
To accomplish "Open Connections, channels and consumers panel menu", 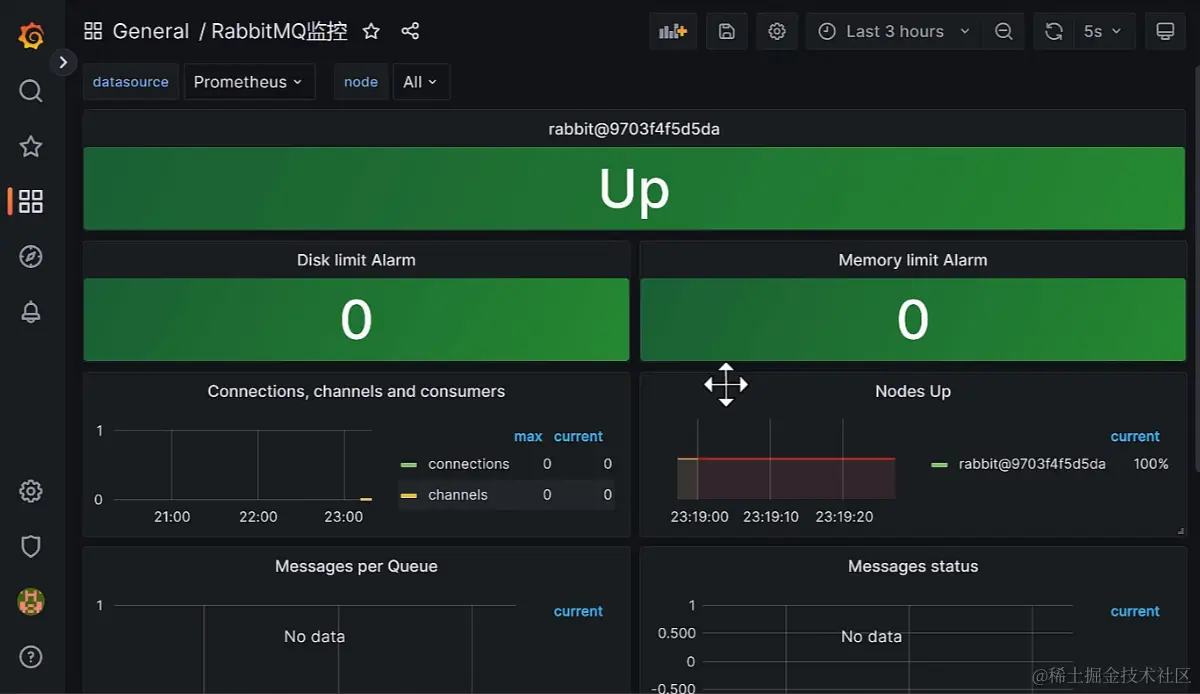I will 356,391.
